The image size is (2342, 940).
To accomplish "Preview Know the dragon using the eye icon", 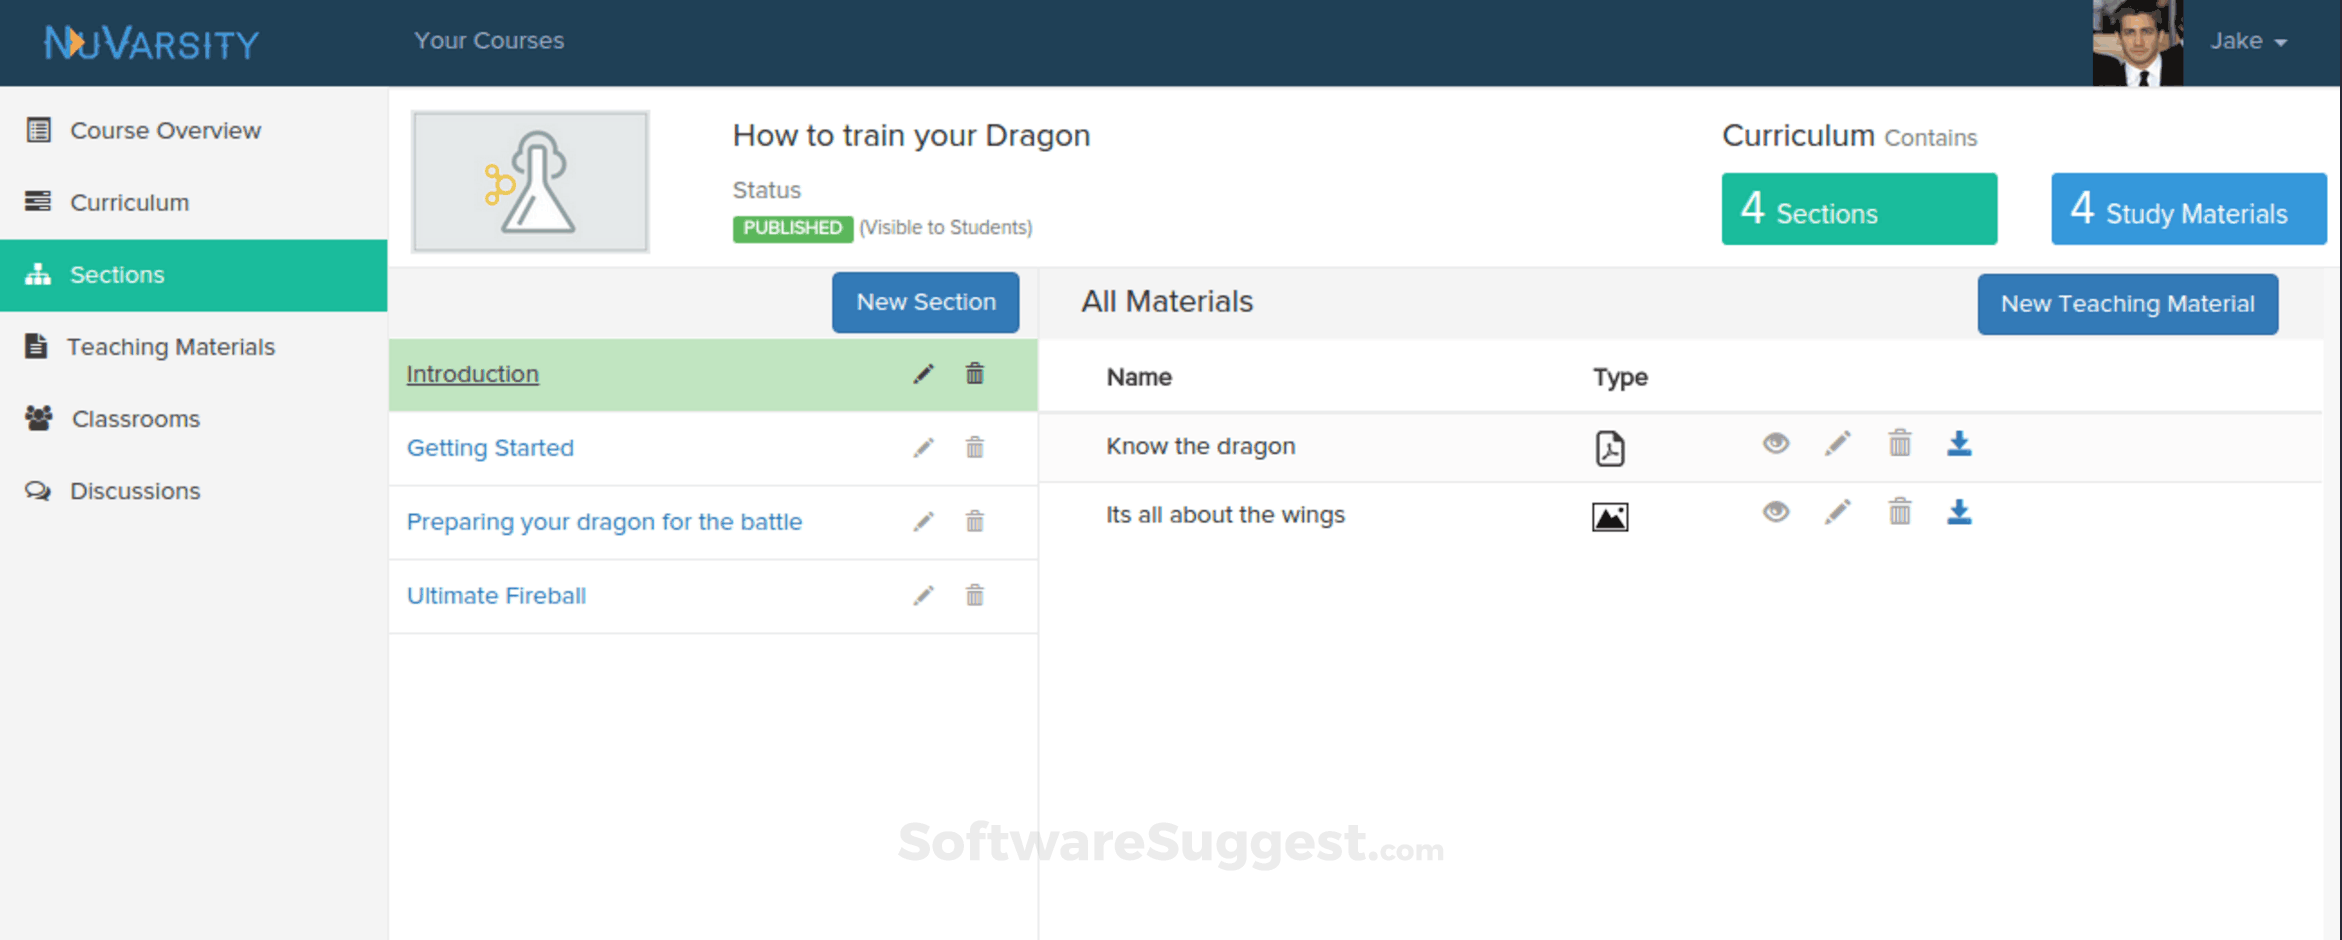I will point(1775,443).
